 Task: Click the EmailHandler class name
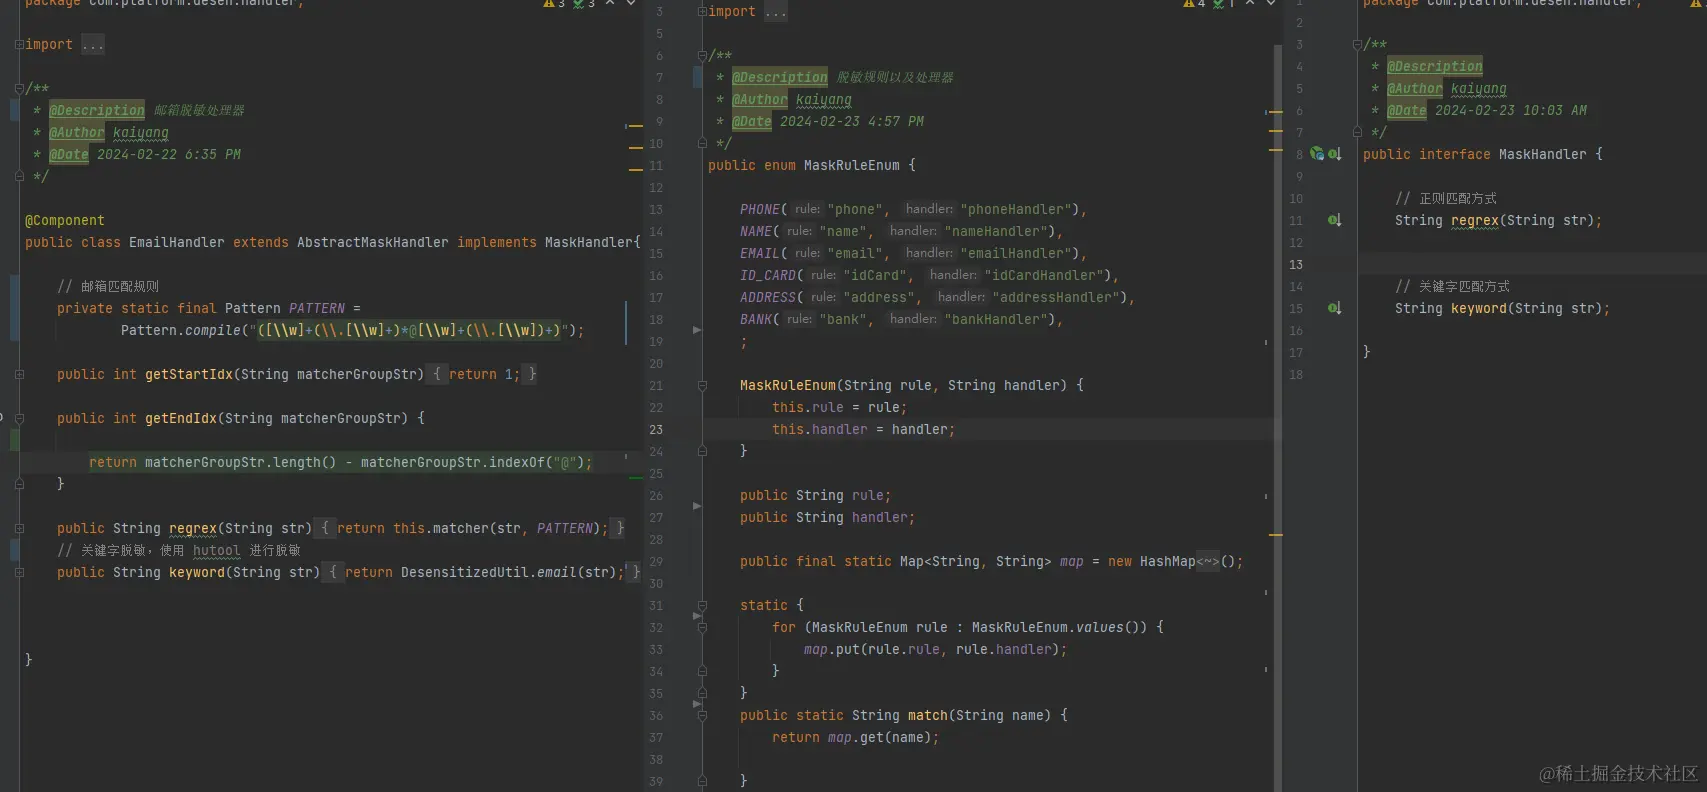click(177, 242)
